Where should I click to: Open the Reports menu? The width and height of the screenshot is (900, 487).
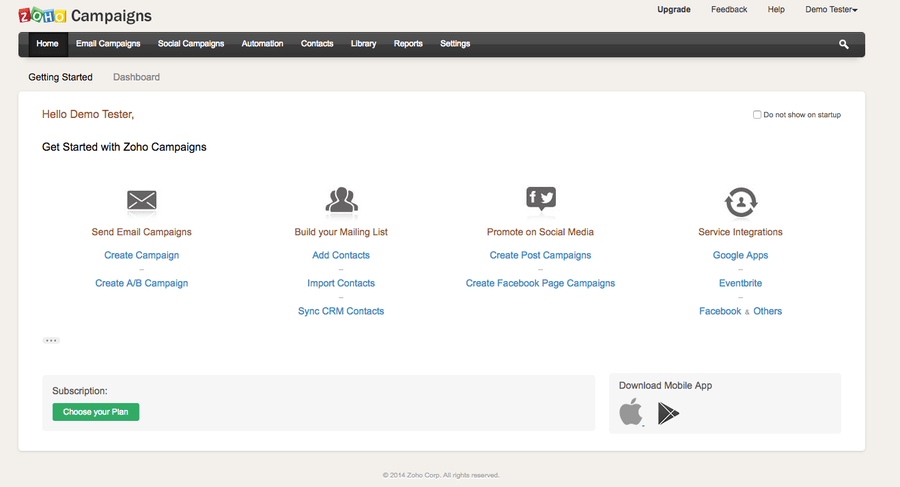click(x=408, y=44)
